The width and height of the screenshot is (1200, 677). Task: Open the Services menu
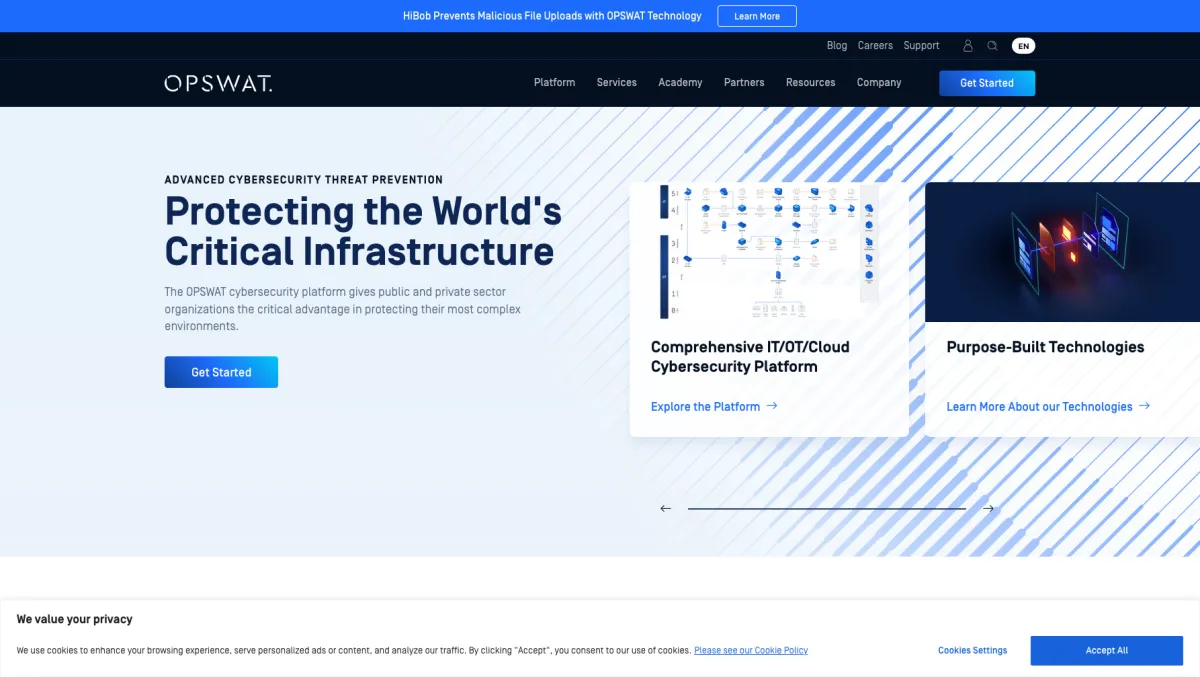[x=617, y=83]
